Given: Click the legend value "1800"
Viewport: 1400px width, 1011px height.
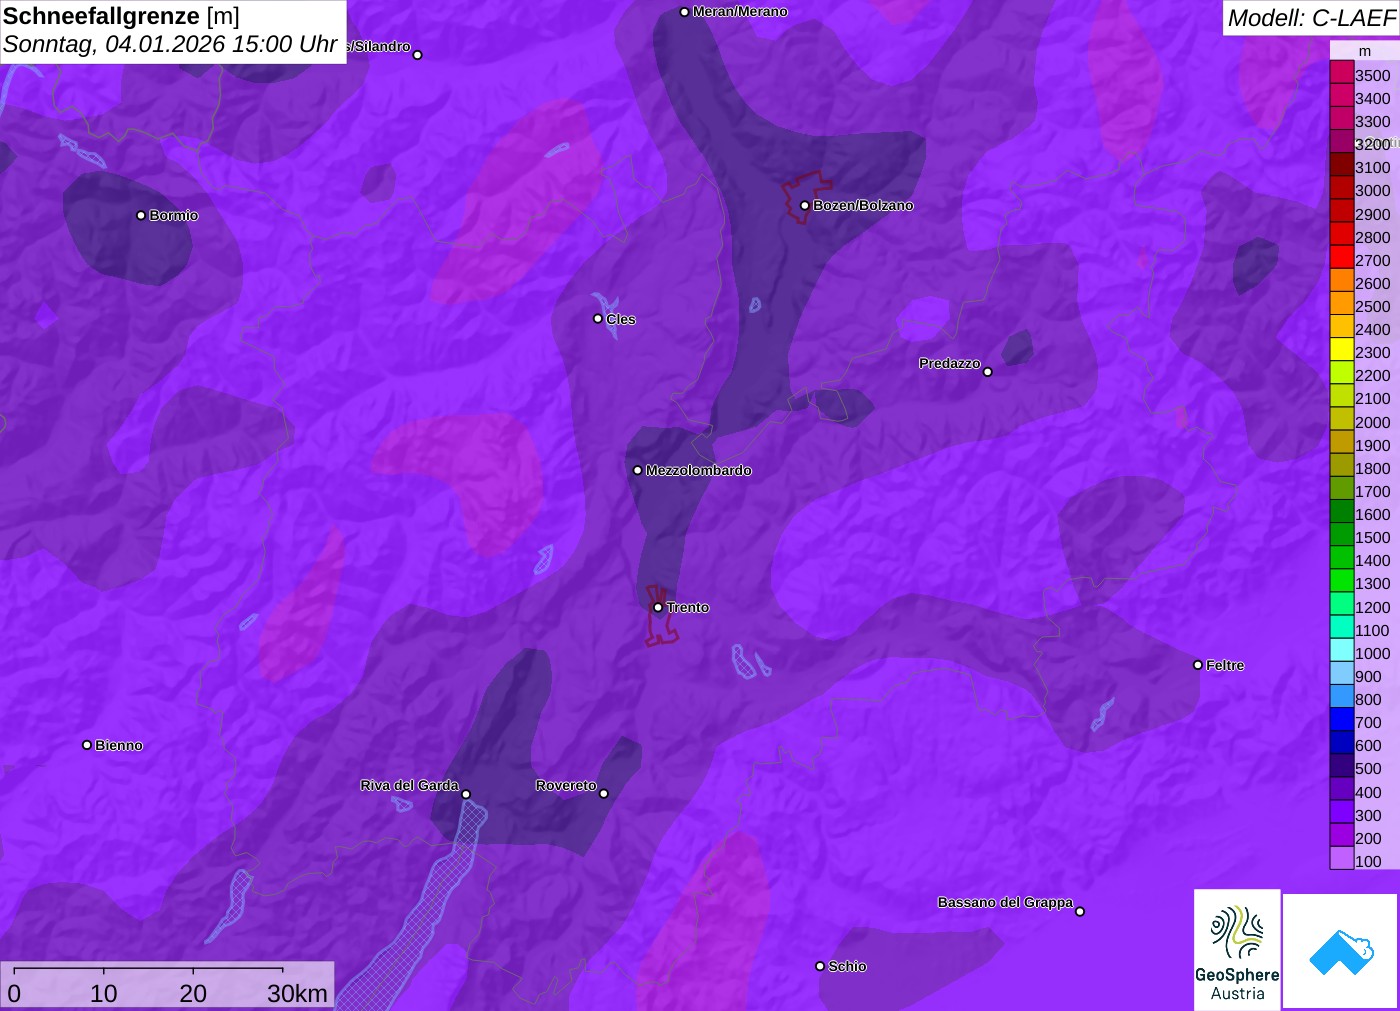Looking at the screenshot, I should [x=1372, y=468].
